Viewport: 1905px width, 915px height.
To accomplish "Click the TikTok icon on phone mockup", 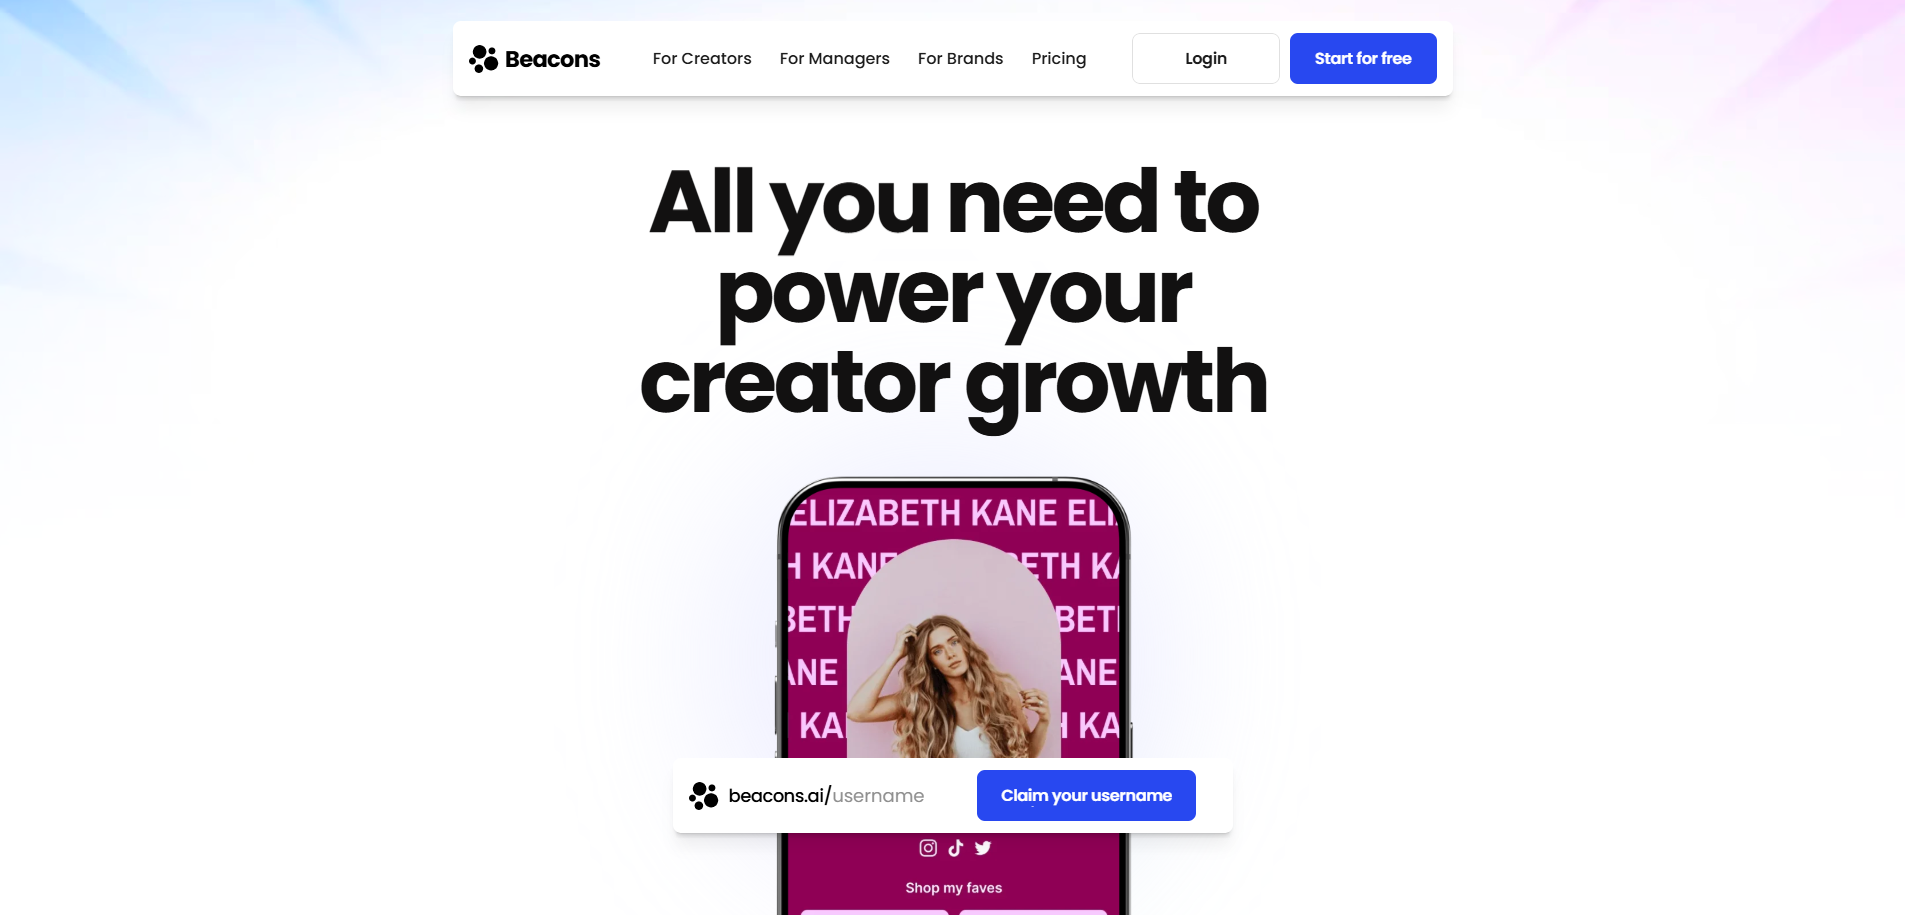I will point(956,848).
